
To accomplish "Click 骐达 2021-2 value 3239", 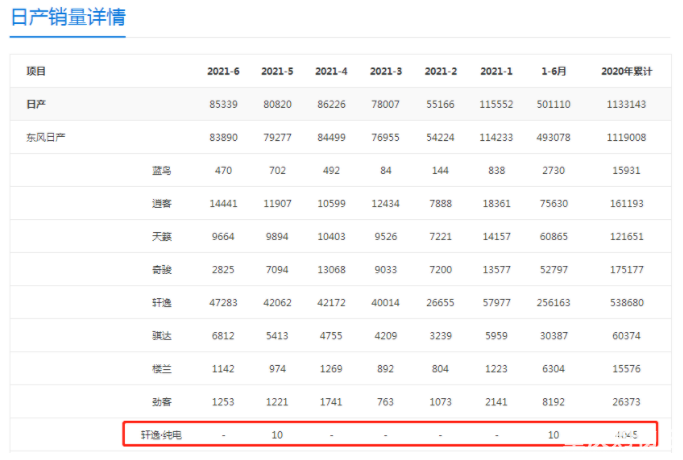I will tap(440, 335).
